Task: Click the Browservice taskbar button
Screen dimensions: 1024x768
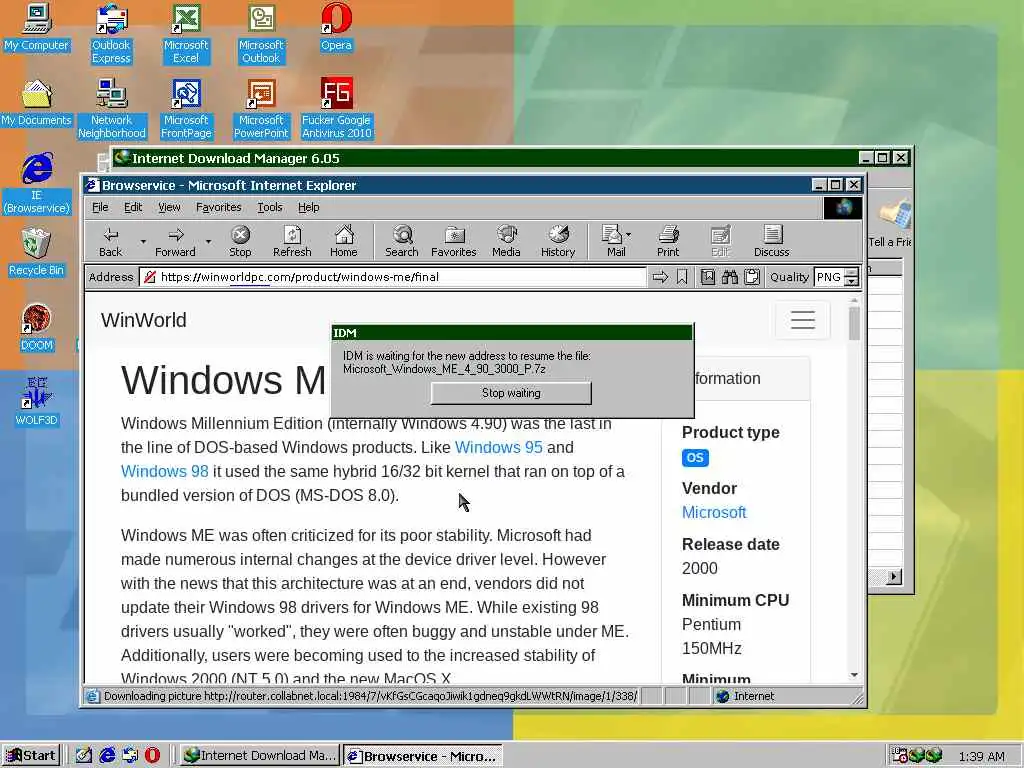Action: [423, 756]
